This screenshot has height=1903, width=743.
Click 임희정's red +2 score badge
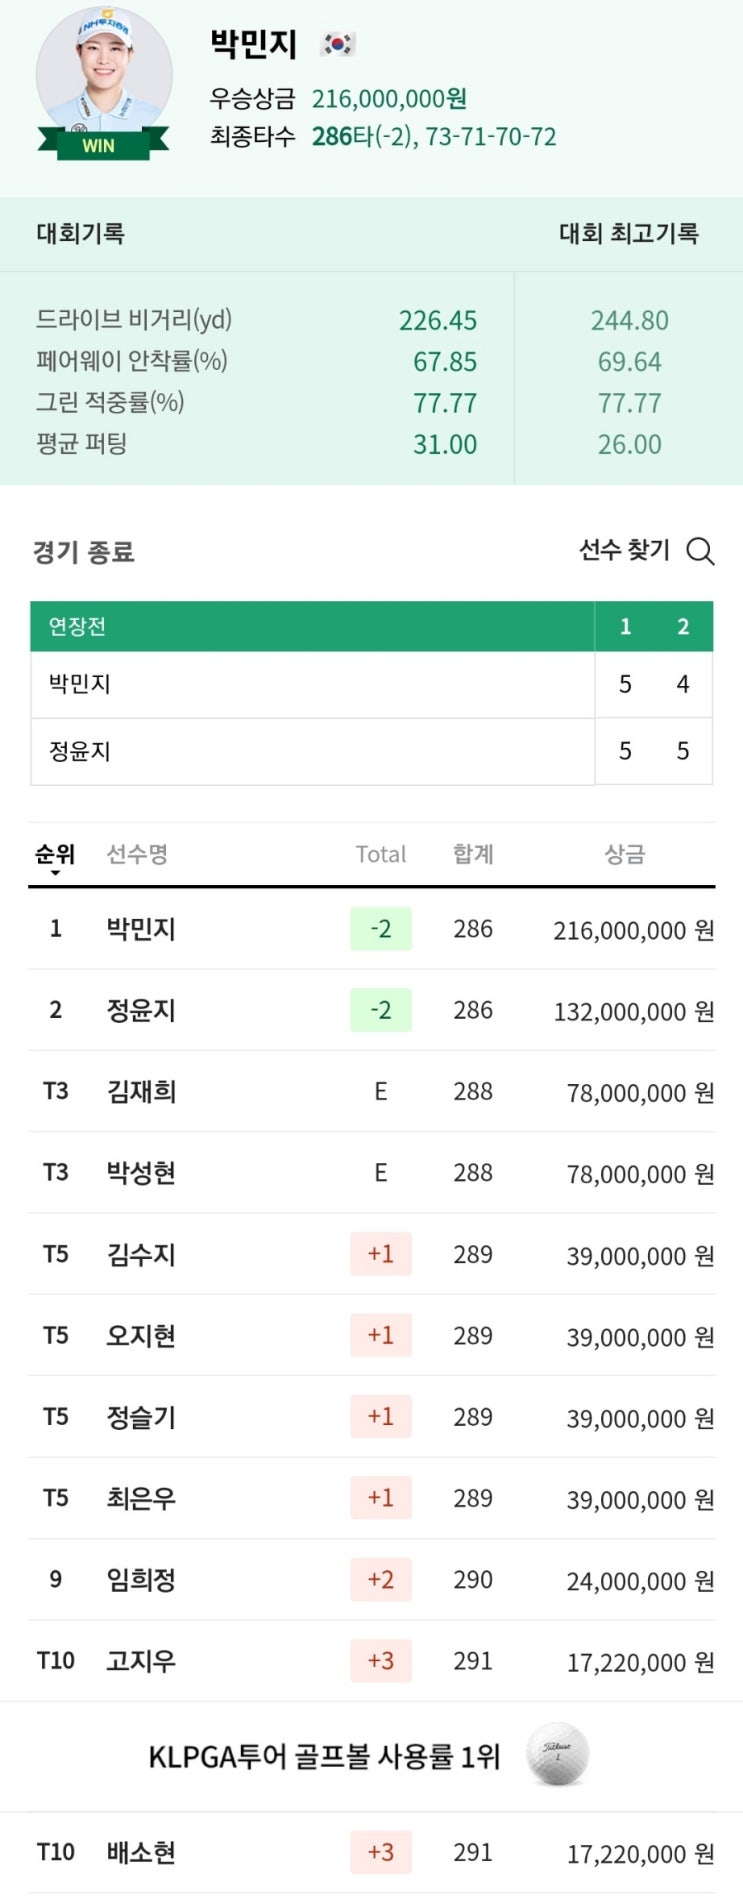tap(380, 1580)
